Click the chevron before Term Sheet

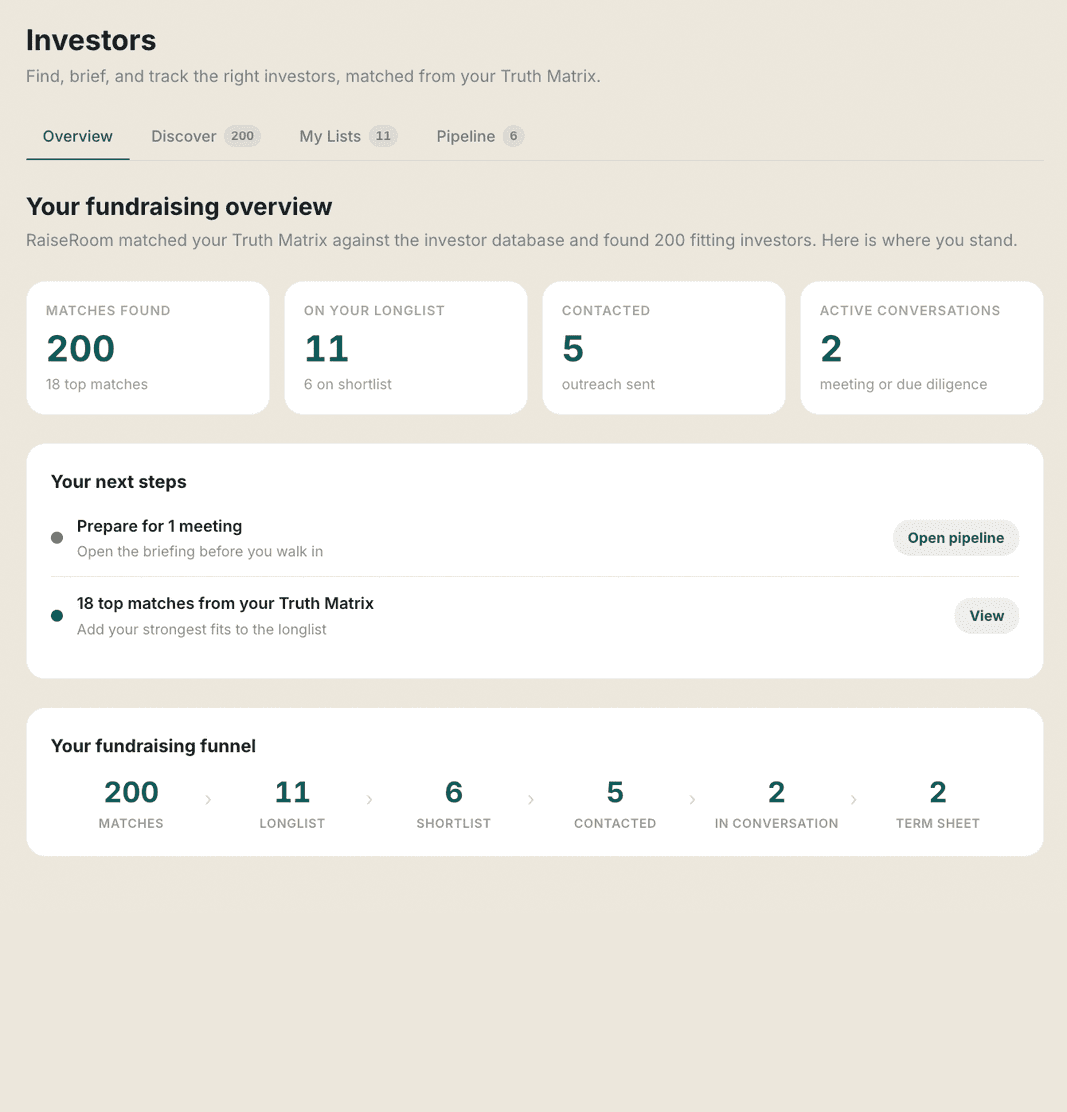click(x=854, y=800)
